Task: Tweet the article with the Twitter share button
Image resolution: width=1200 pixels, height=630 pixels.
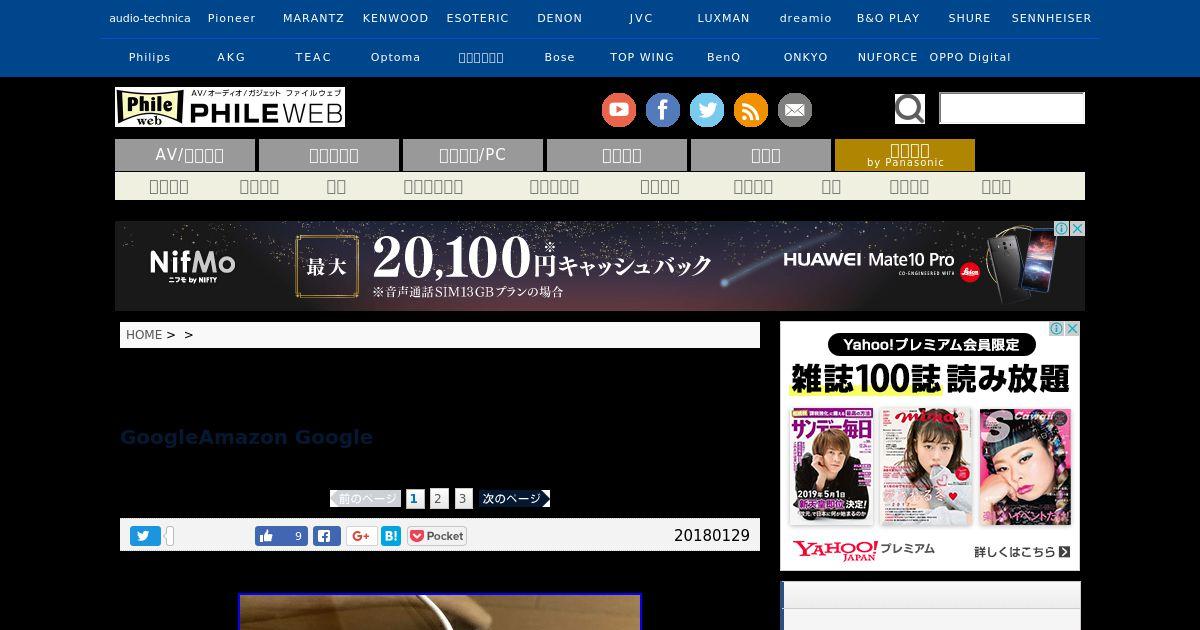Action: click(145, 536)
